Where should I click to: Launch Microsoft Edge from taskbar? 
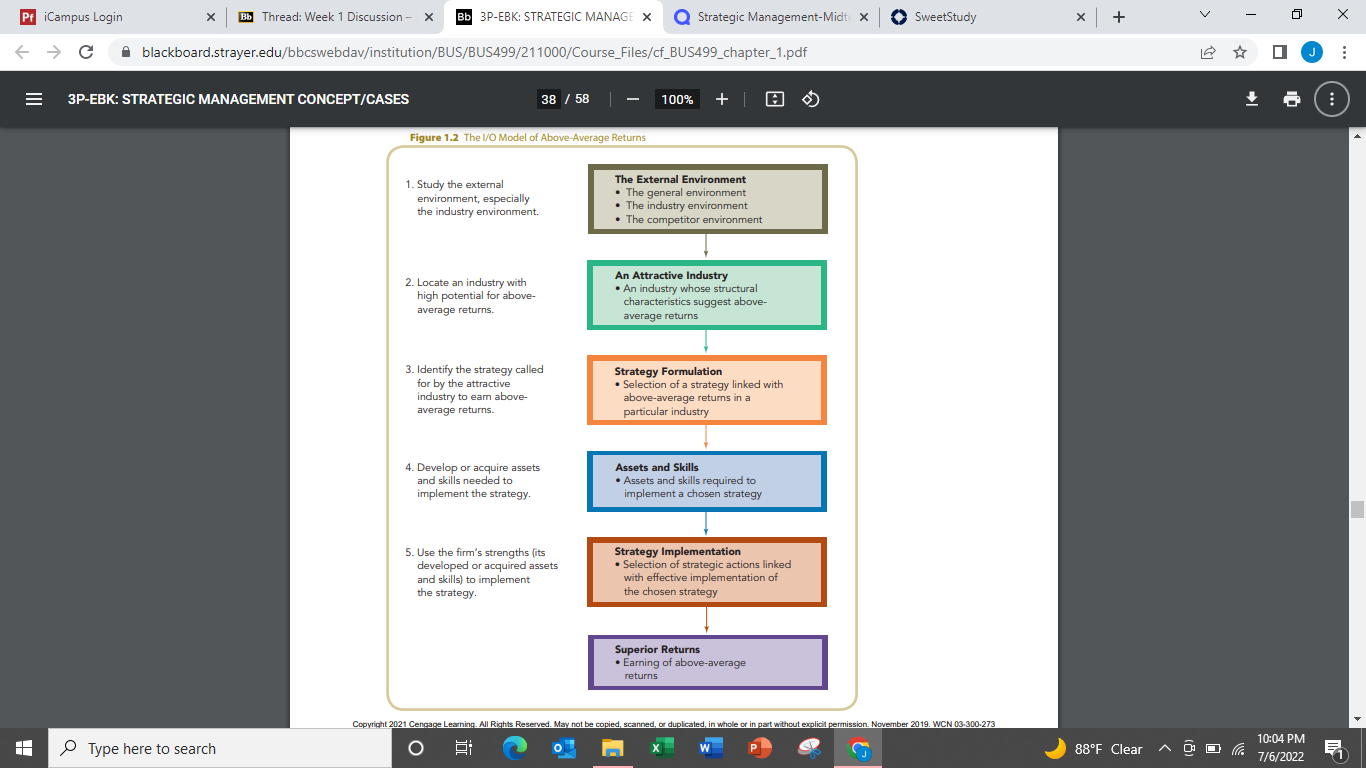515,748
